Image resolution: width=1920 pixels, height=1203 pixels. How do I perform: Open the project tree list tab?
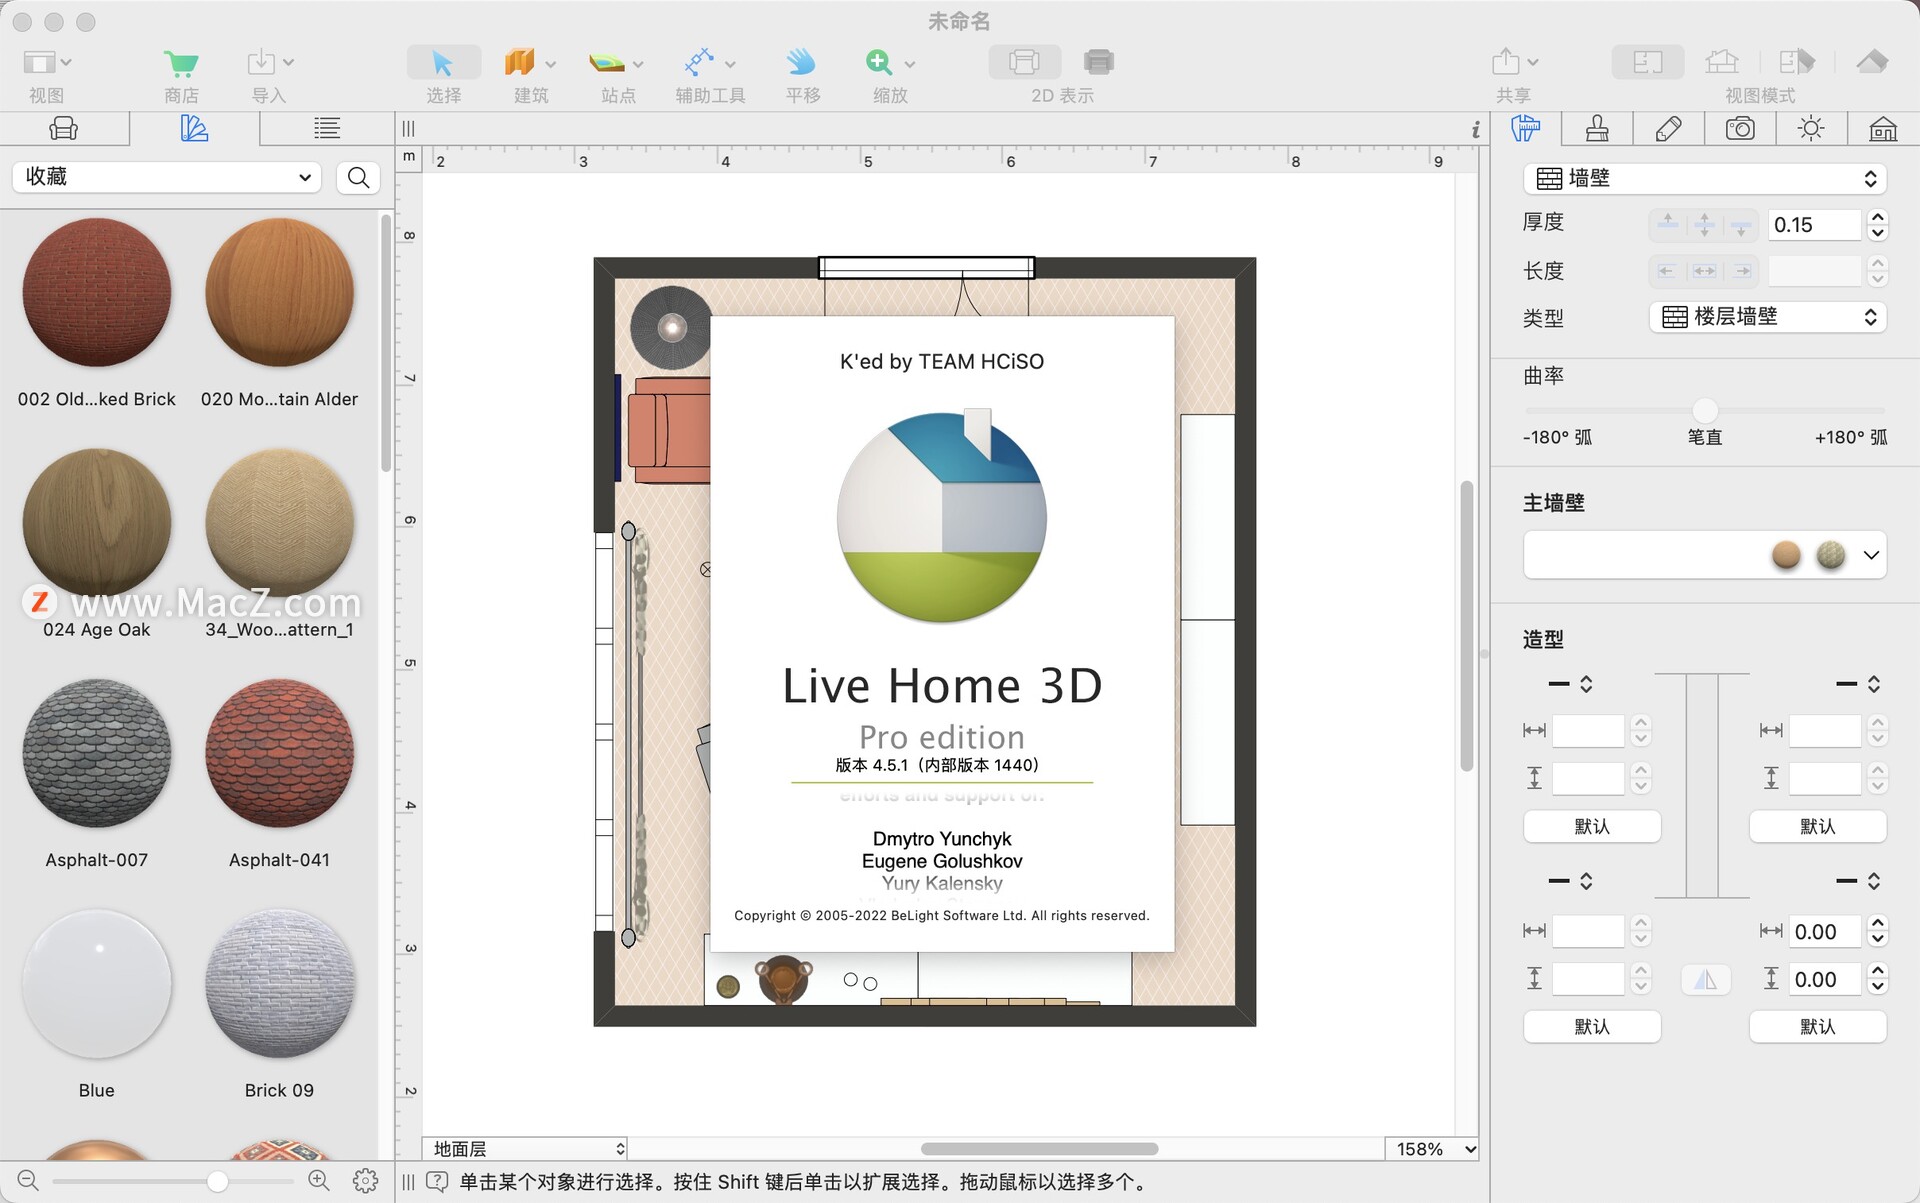coord(327,128)
